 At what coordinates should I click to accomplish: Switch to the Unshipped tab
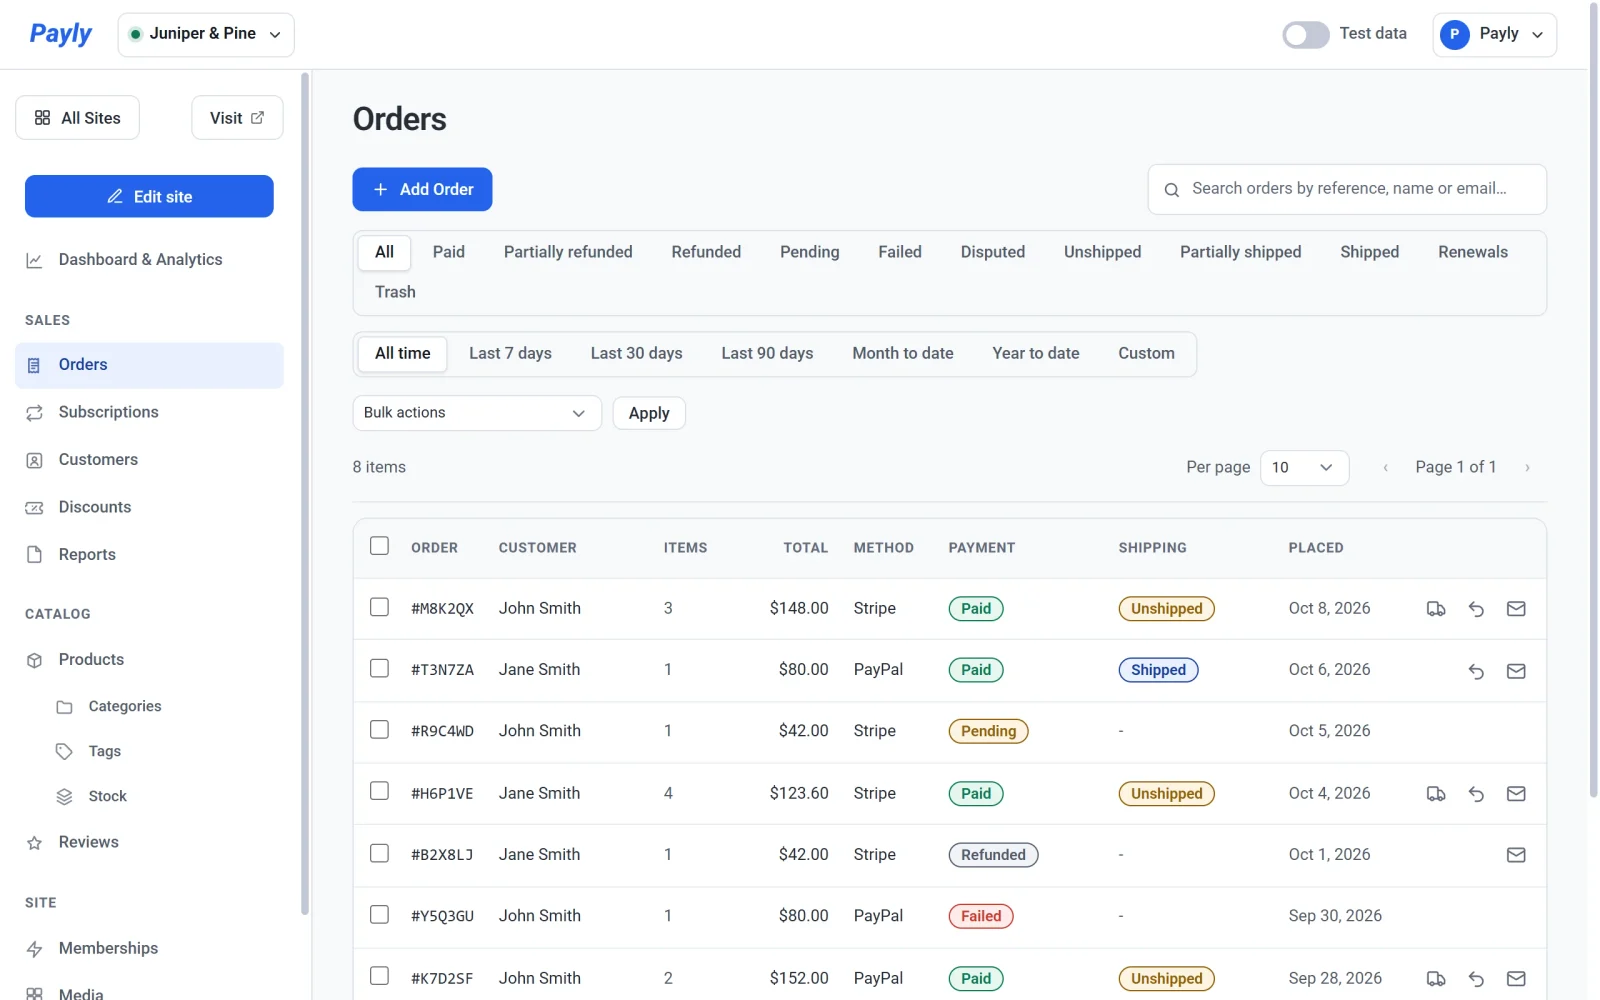point(1102,252)
